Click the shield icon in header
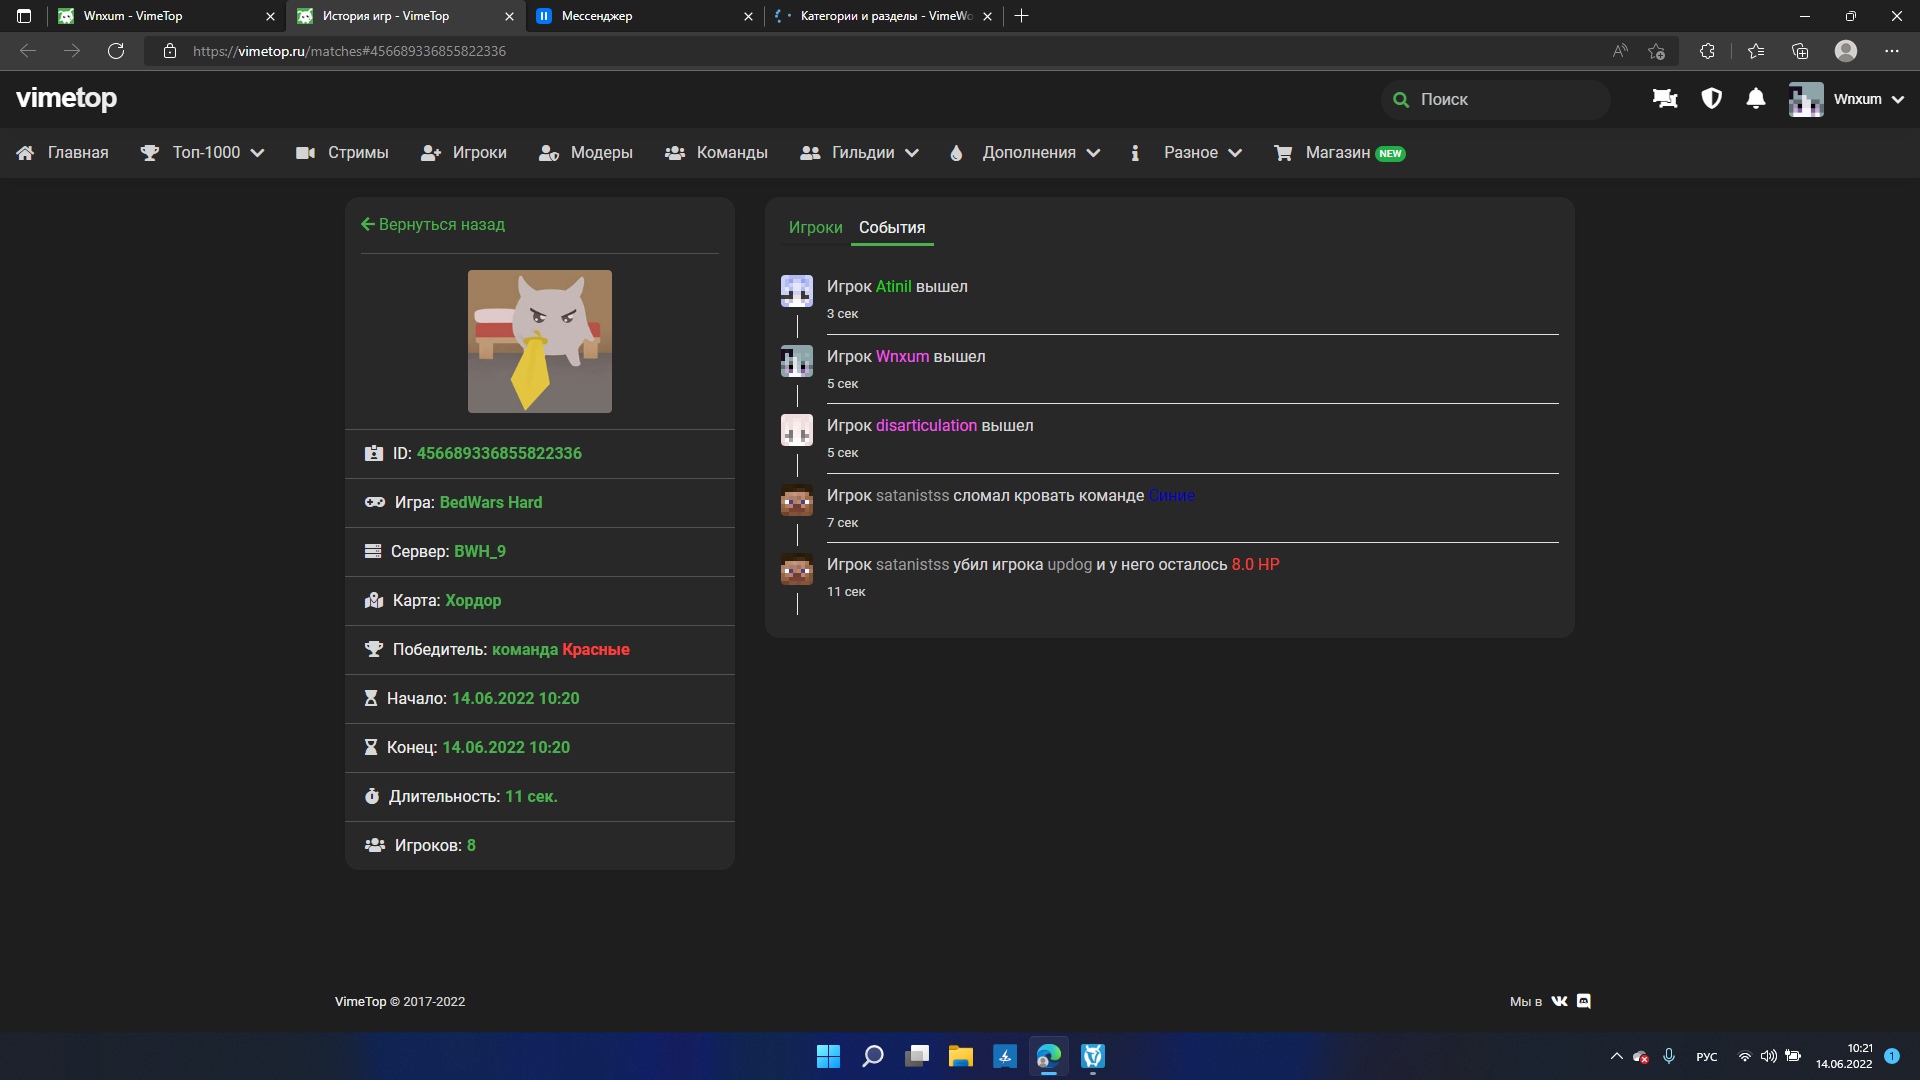Image resolution: width=1920 pixels, height=1080 pixels. tap(1711, 99)
